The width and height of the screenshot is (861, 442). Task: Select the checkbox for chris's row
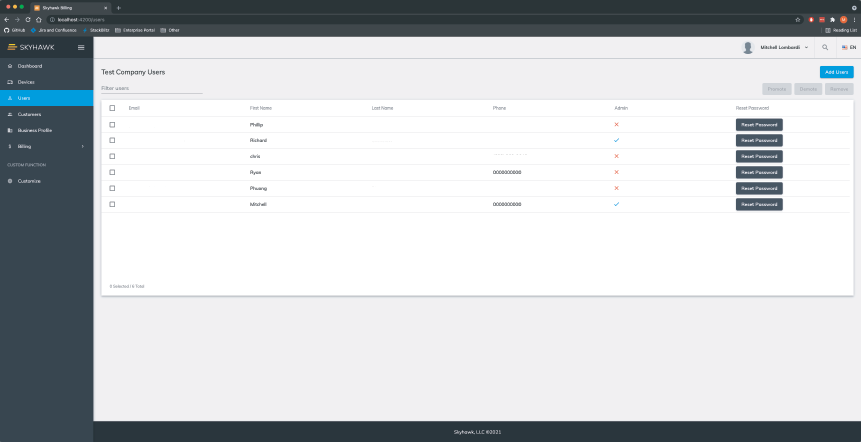click(x=112, y=156)
